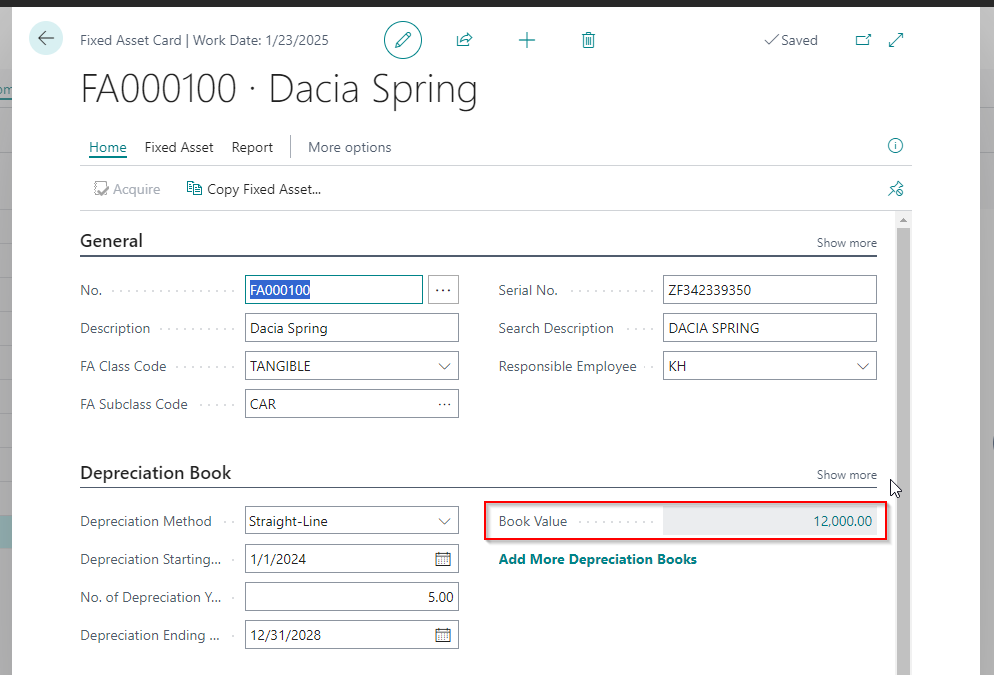Viewport: 994px width, 675px height.
Task: Open calendar for Depreciation Ending date
Action: point(442,635)
